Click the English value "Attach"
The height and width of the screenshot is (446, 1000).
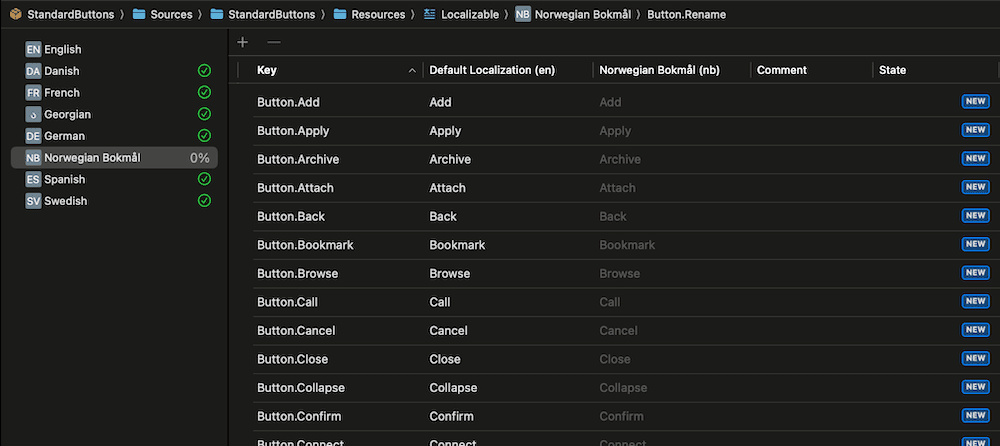tap(448, 188)
